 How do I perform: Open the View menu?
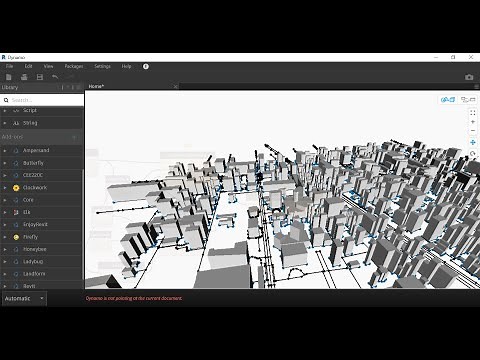[48, 66]
